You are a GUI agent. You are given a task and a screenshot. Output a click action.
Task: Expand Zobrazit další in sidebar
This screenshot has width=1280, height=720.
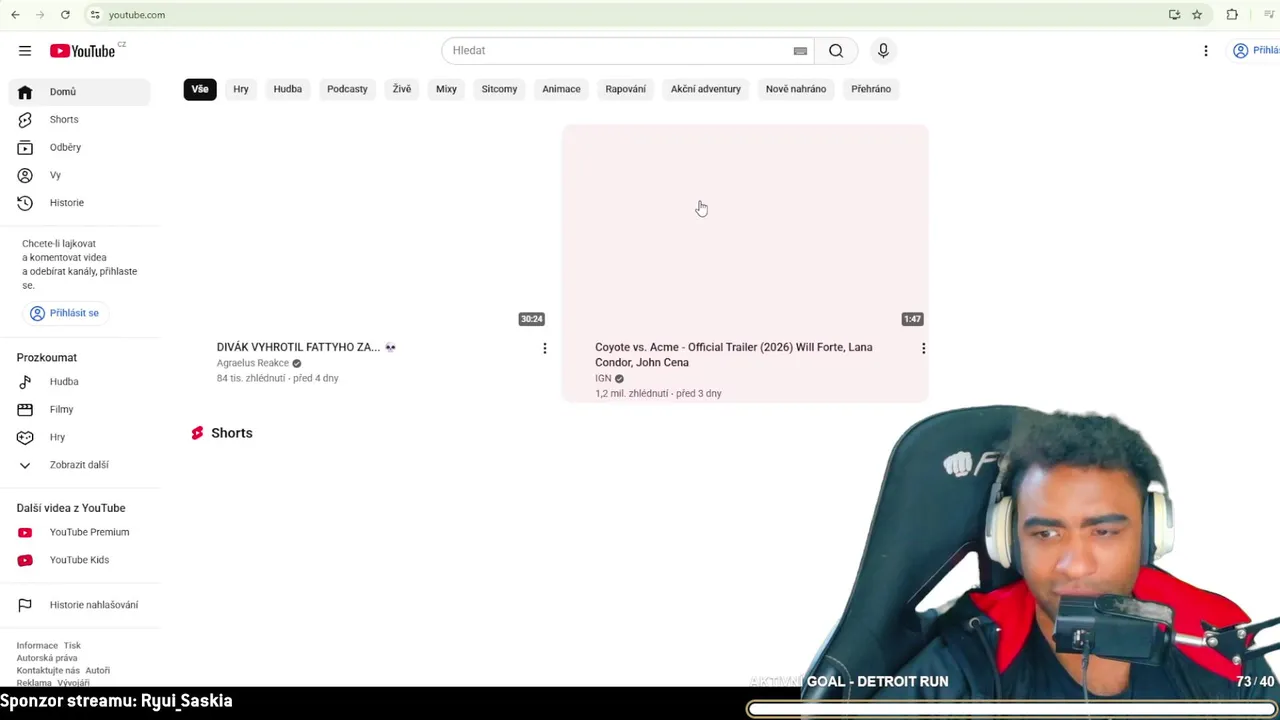click(80, 465)
